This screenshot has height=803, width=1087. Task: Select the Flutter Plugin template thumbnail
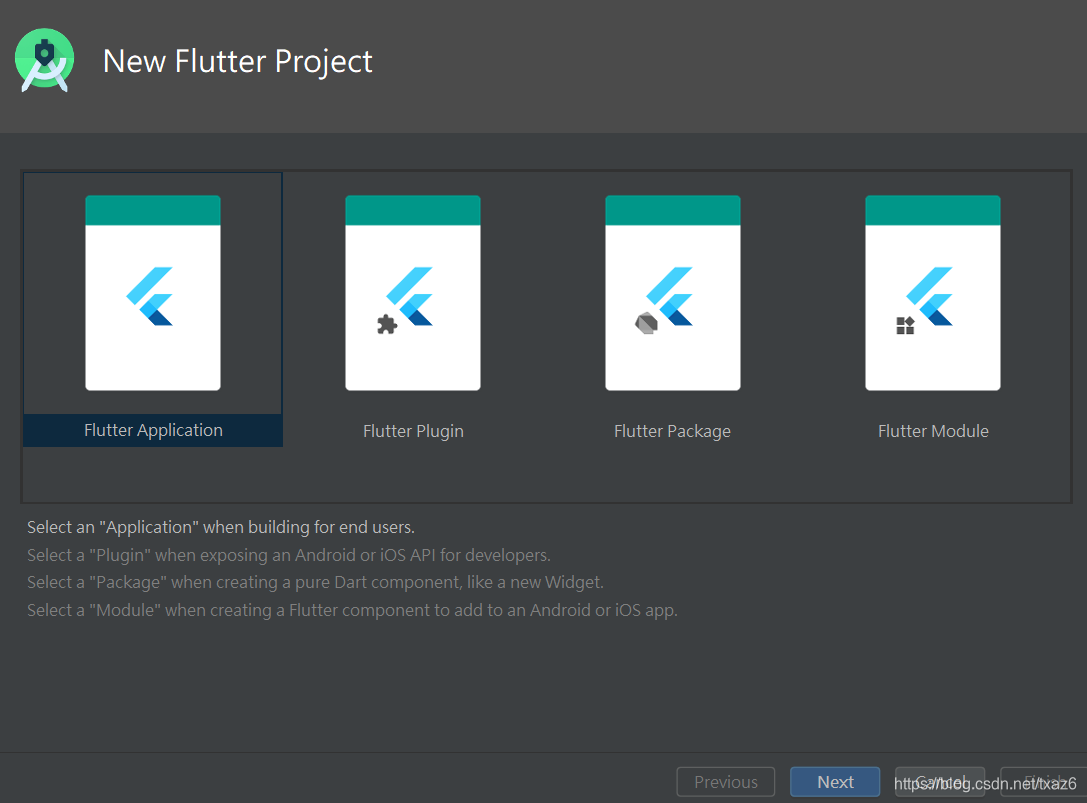[x=412, y=293]
